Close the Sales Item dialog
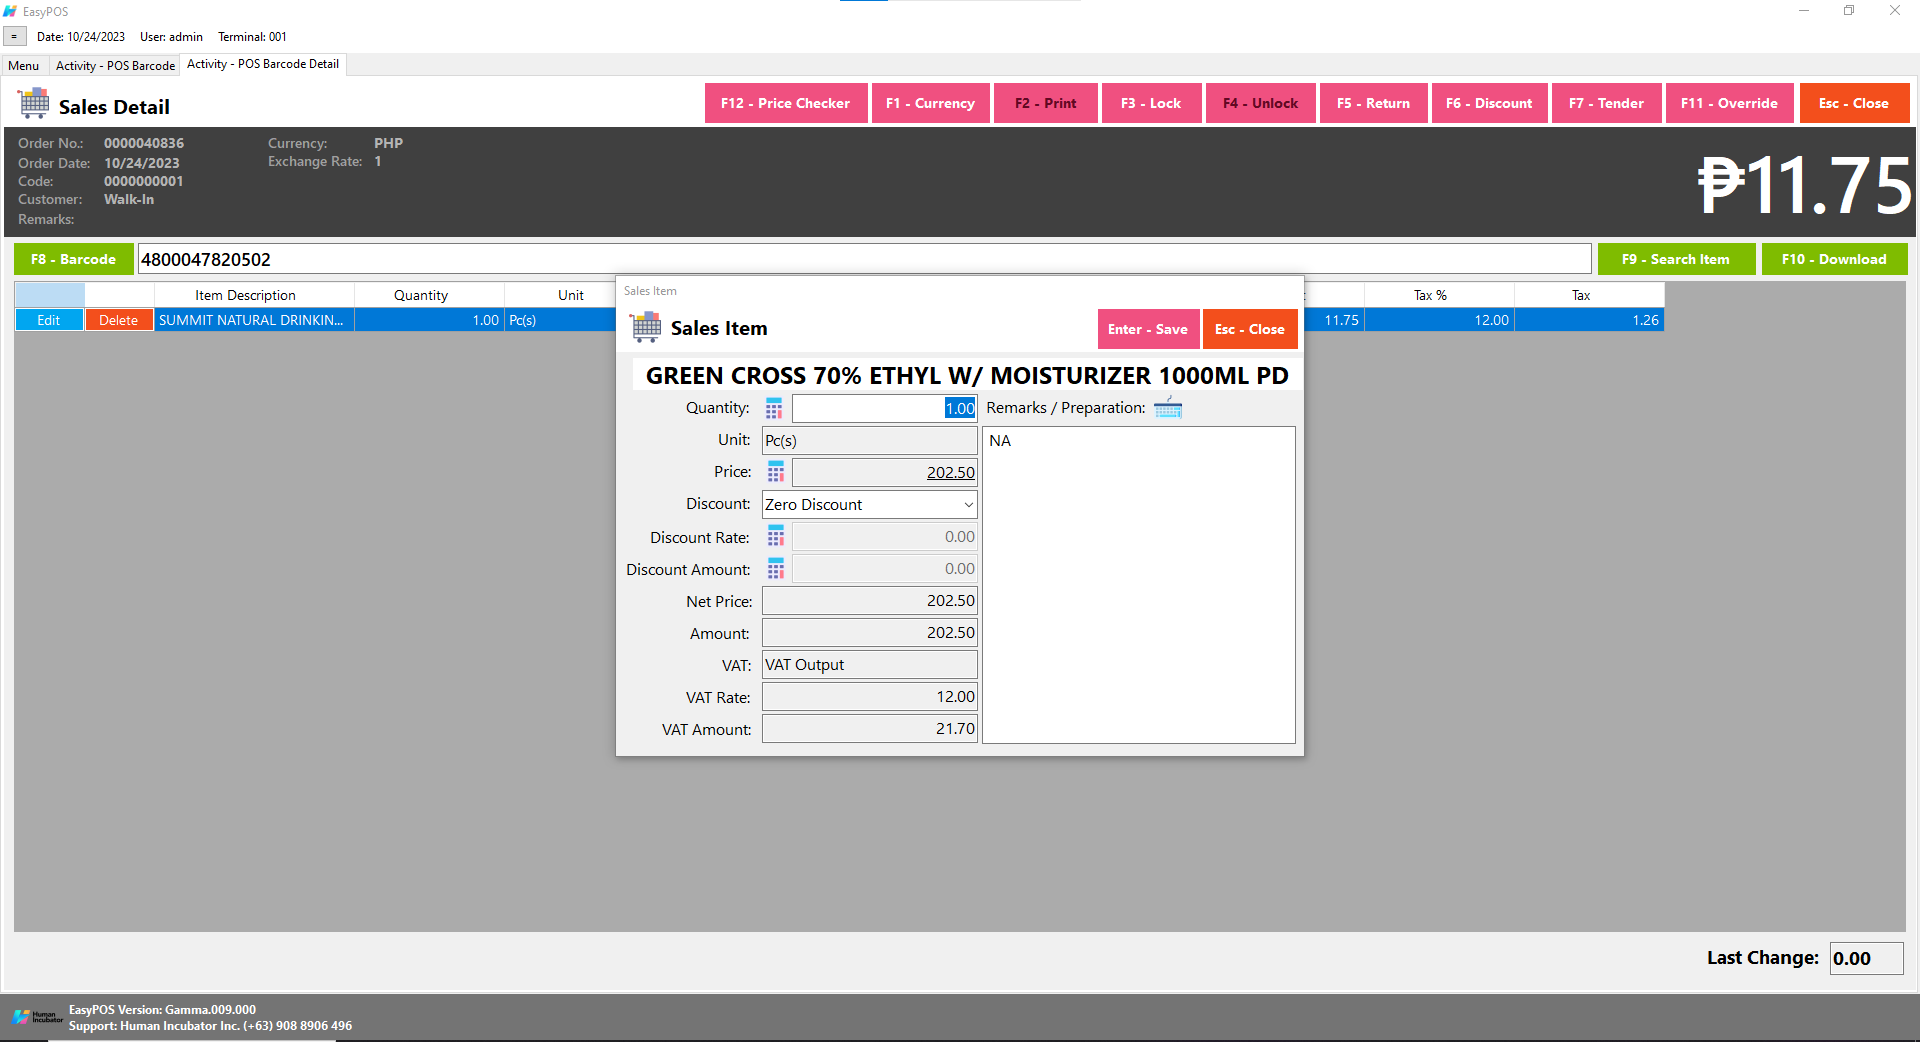 click(1250, 329)
